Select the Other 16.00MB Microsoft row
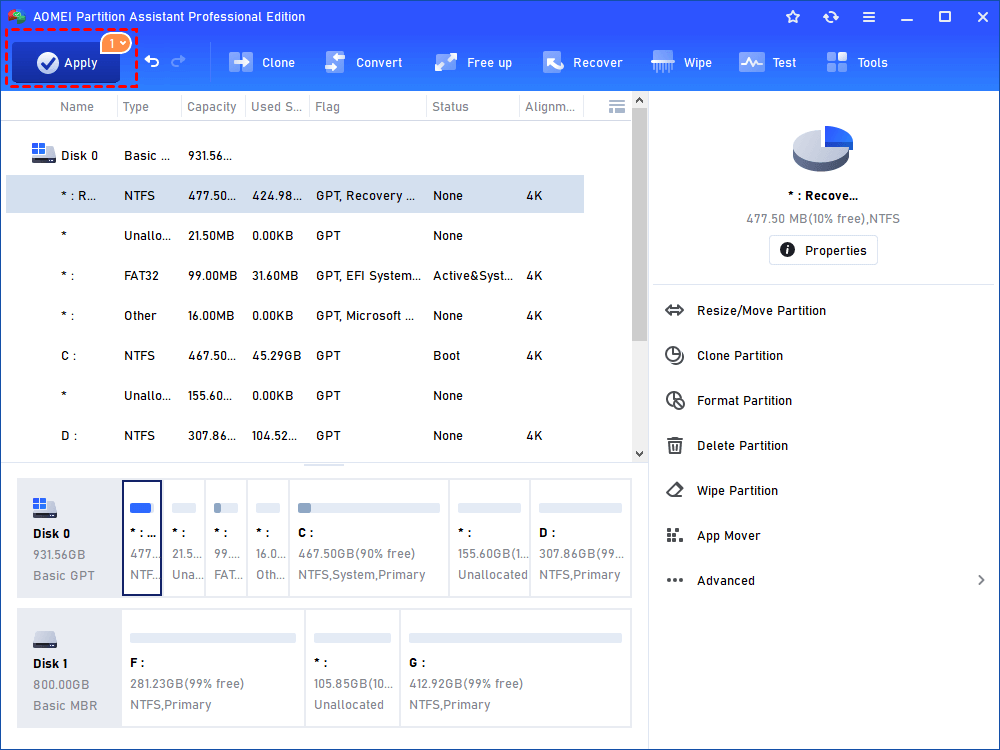 pos(295,316)
